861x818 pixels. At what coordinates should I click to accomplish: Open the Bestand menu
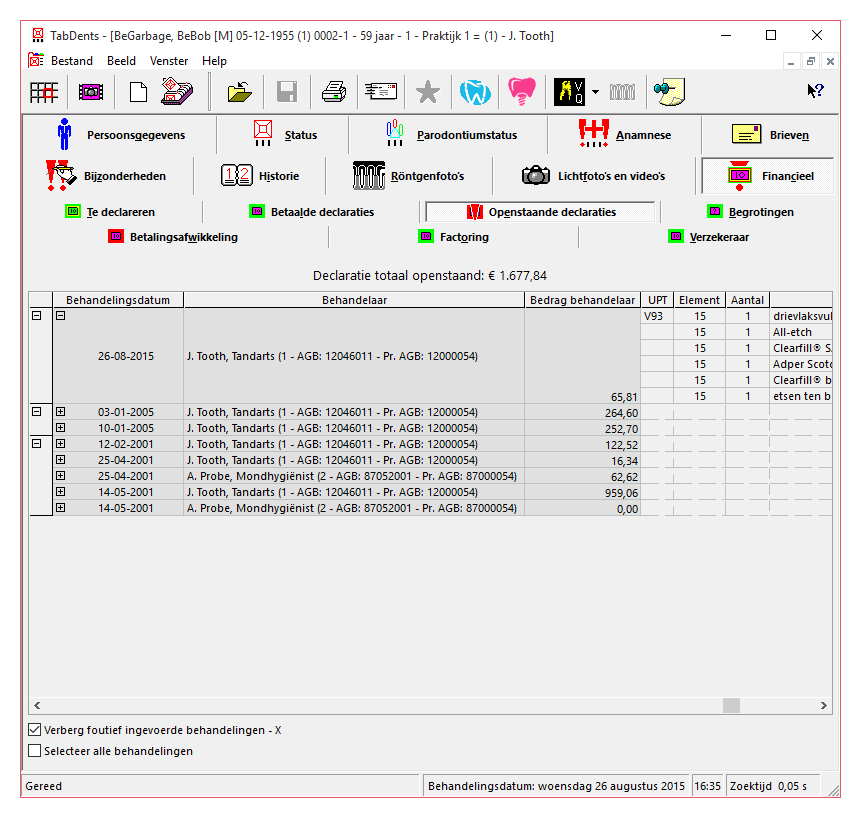71,61
